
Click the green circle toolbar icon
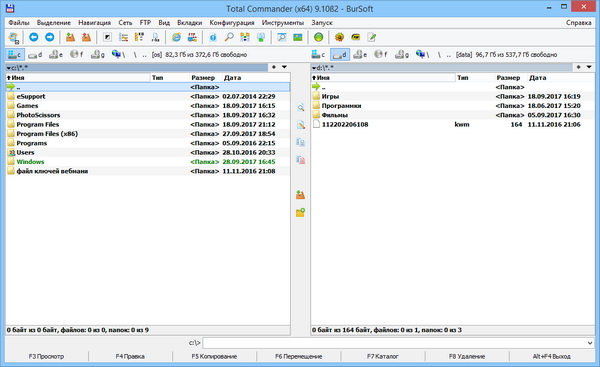pos(318,37)
